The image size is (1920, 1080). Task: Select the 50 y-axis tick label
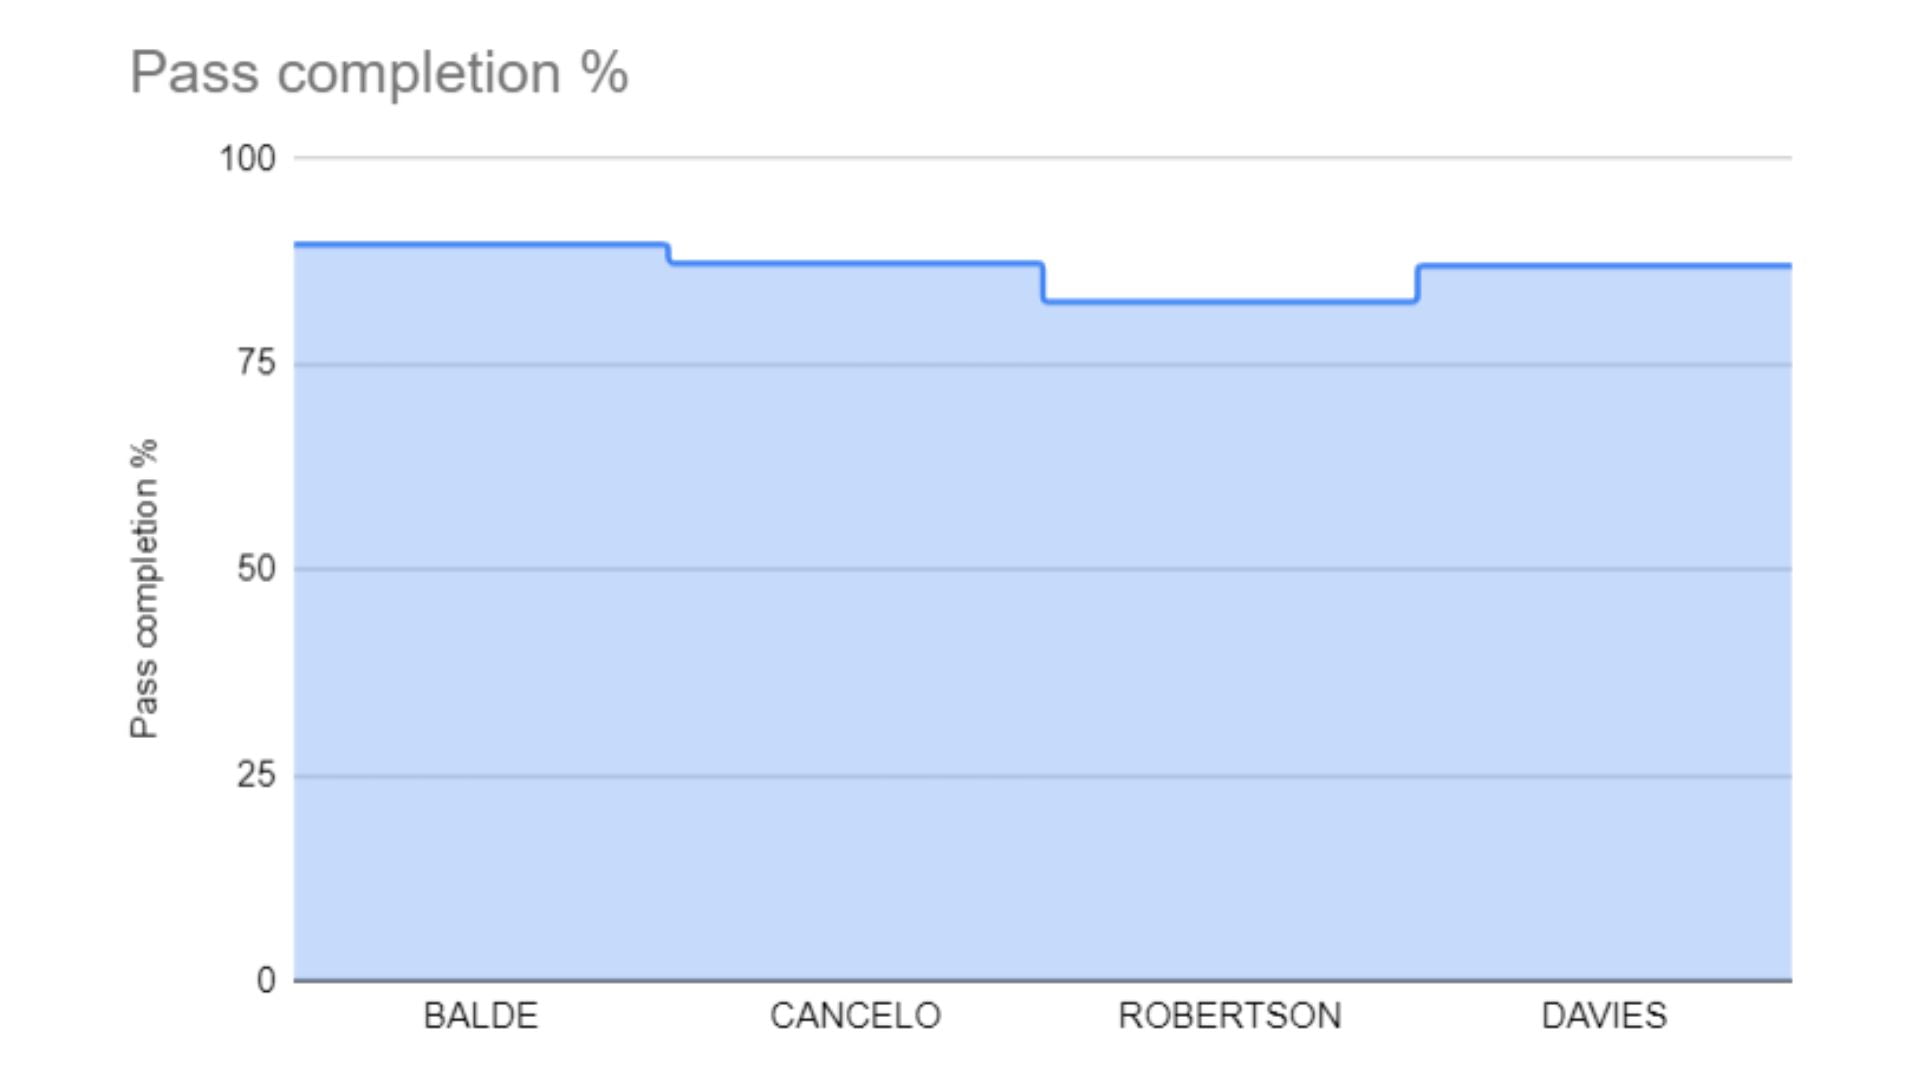point(256,569)
